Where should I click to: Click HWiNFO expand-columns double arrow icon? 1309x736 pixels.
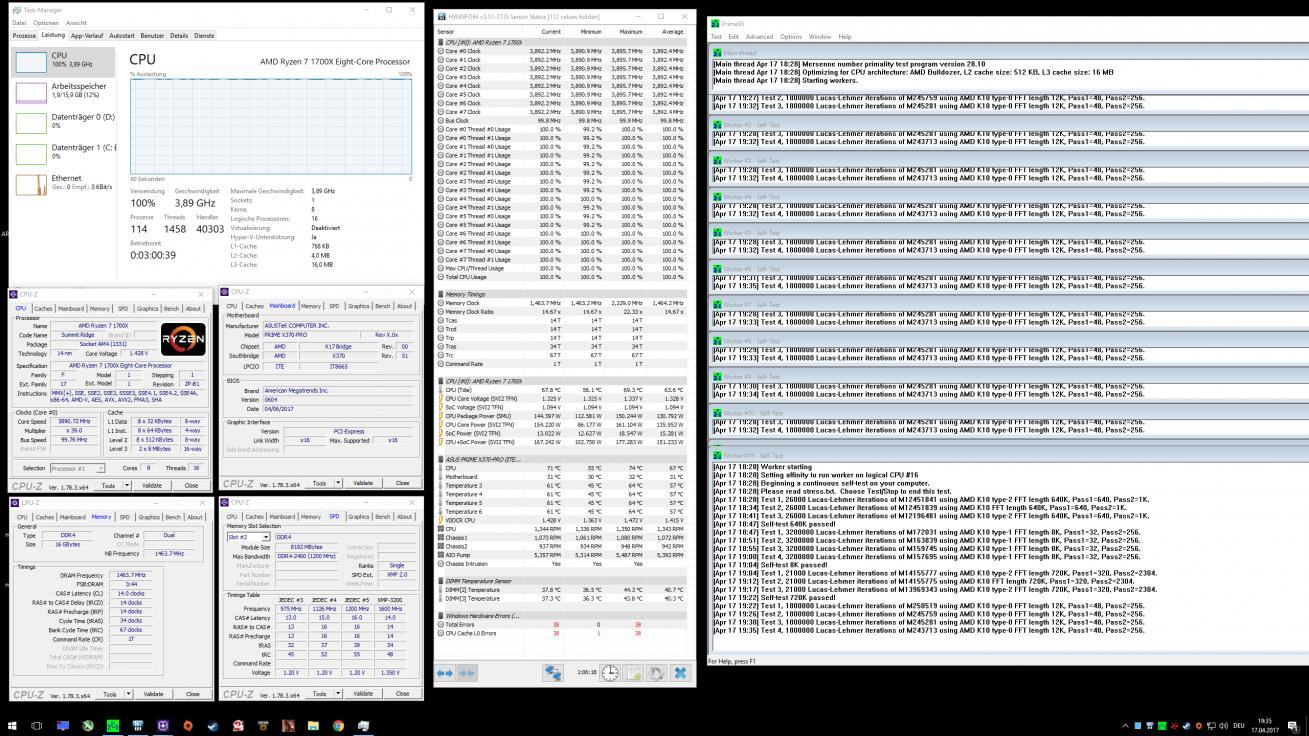click(x=445, y=674)
